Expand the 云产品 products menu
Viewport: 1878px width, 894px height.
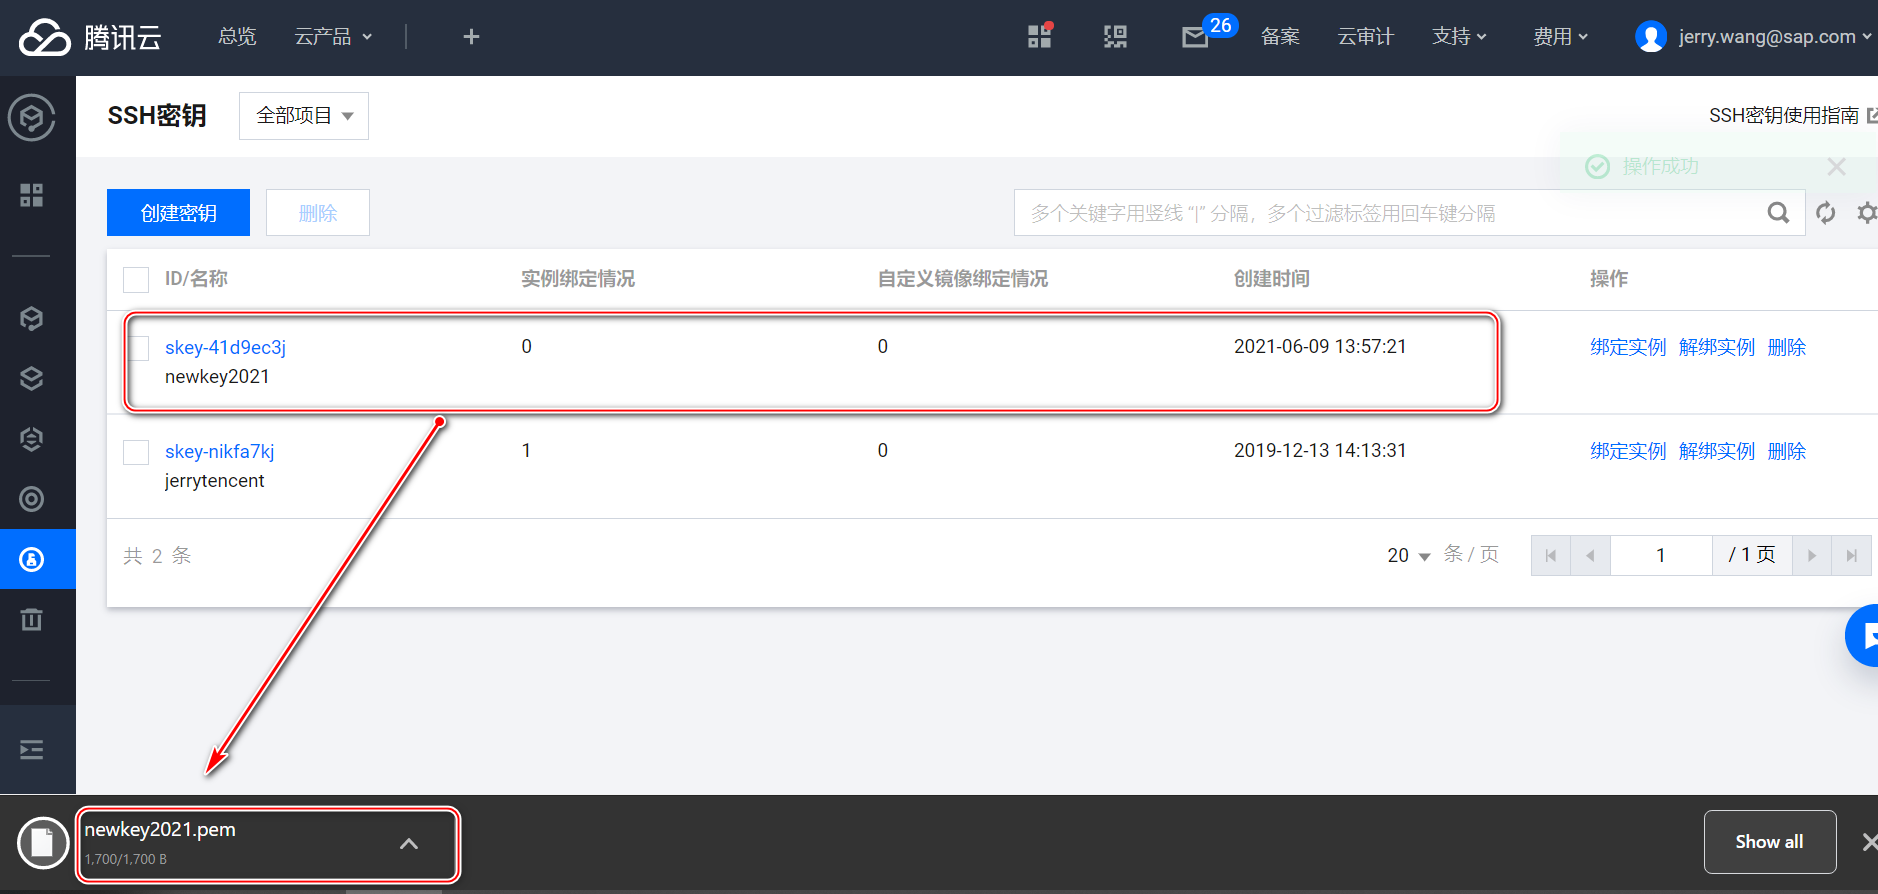(x=333, y=37)
